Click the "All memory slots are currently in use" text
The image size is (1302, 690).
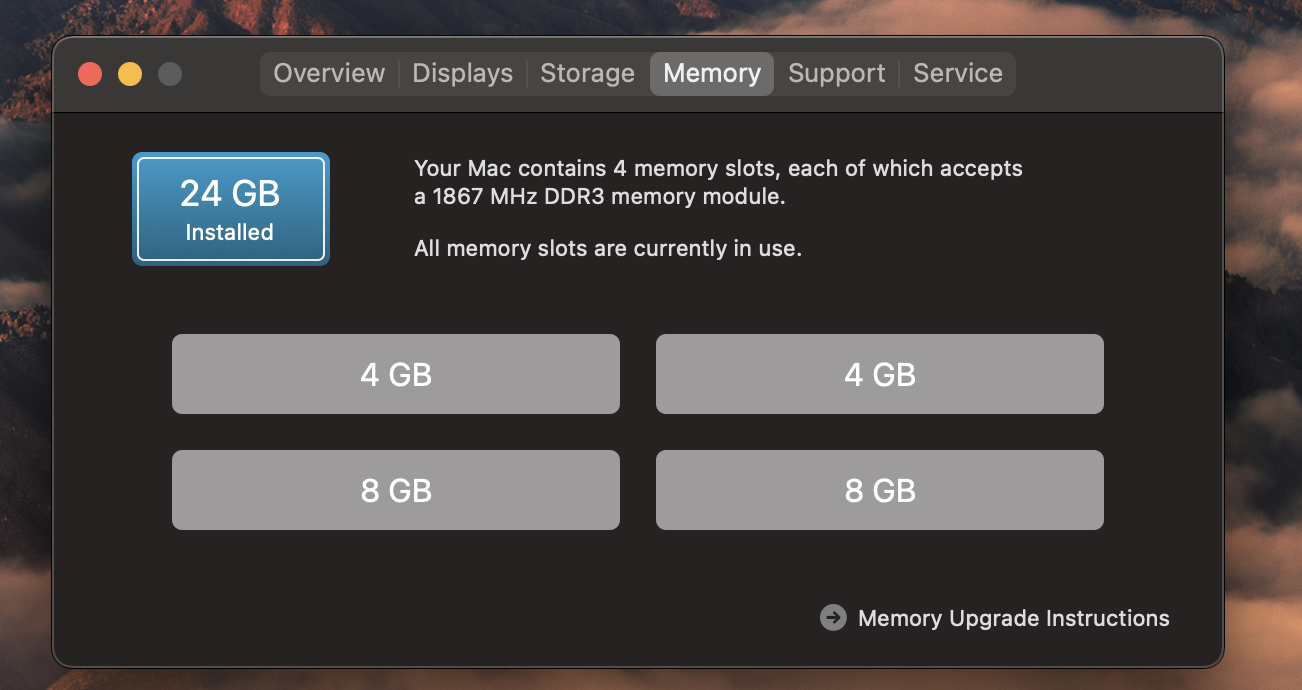pos(608,248)
